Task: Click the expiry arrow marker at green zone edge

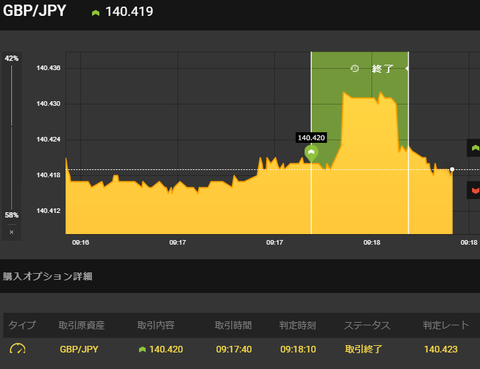Action: click(x=407, y=68)
